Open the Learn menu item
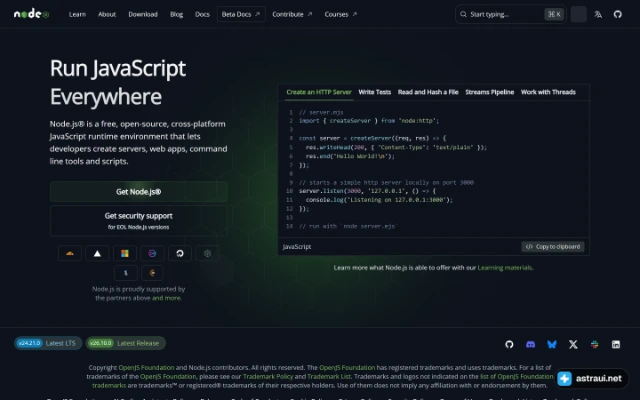 tap(77, 14)
